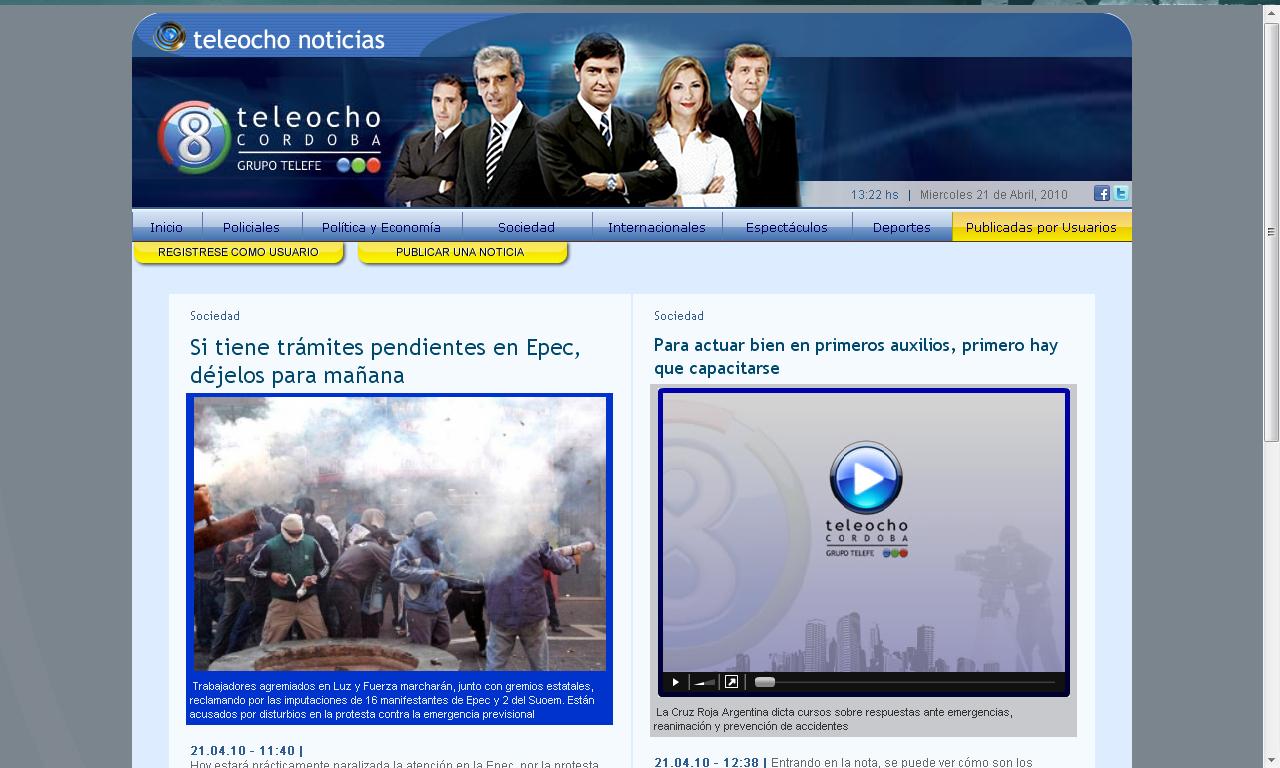Click the date Miercoles 21 de Abril, 2010
Image resolution: width=1280 pixels, height=768 pixels.
coord(994,195)
